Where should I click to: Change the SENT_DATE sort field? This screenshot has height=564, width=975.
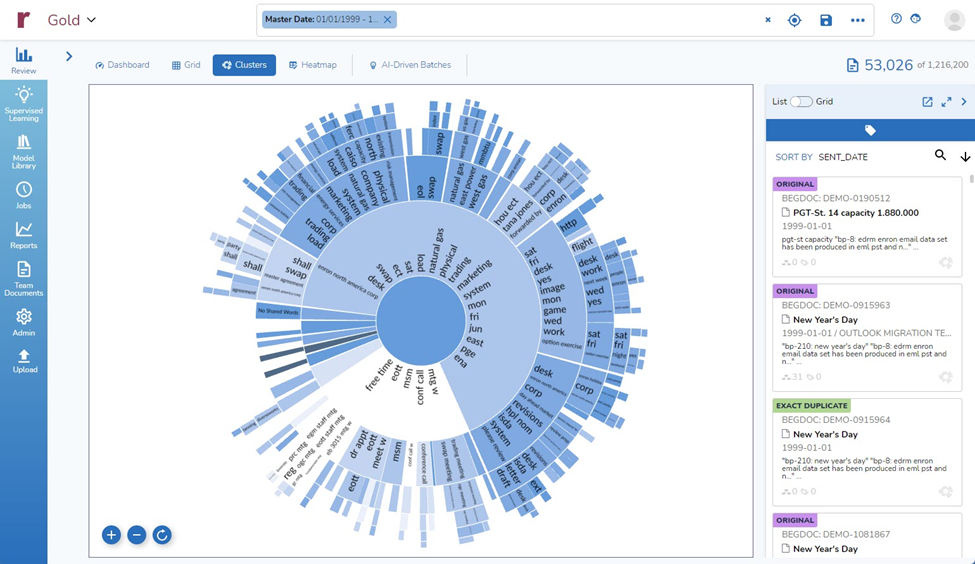(x=843, y=157)
